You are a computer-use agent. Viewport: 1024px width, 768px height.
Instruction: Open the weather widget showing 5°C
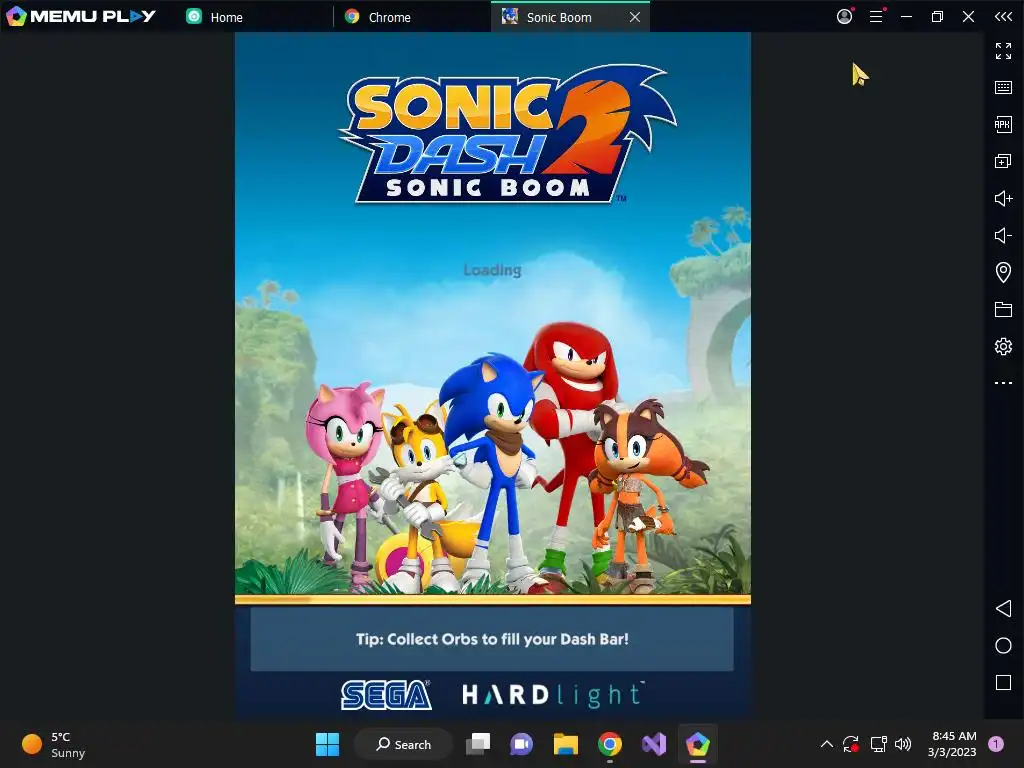tap(54, 744)
